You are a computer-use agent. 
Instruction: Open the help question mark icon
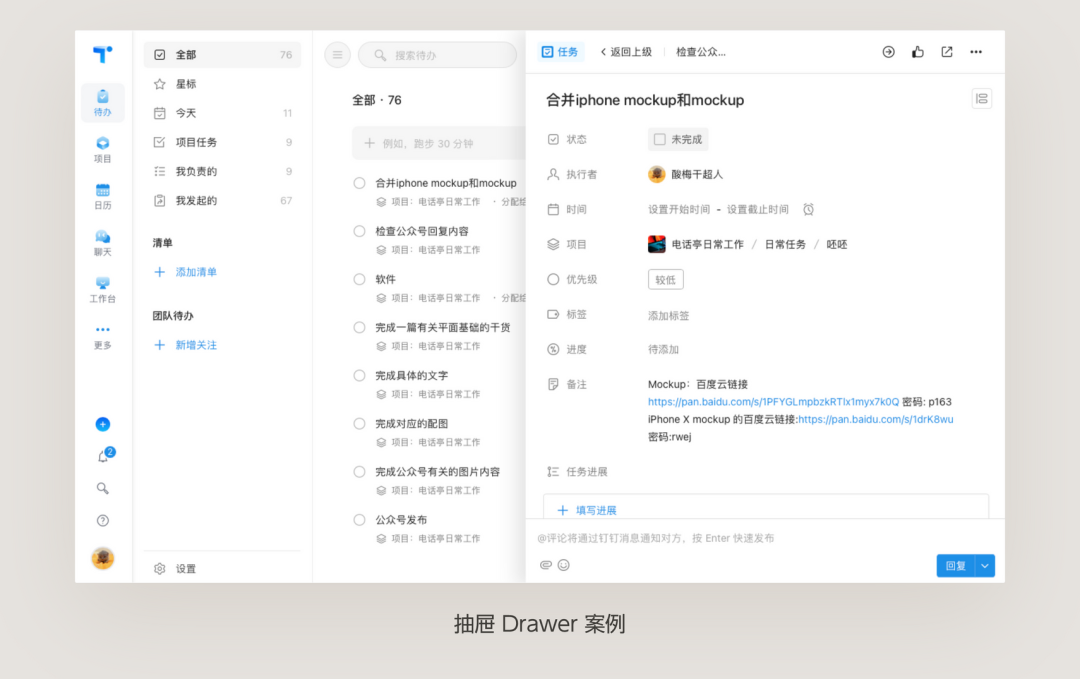pyautogui.click(x=103, y=521)
